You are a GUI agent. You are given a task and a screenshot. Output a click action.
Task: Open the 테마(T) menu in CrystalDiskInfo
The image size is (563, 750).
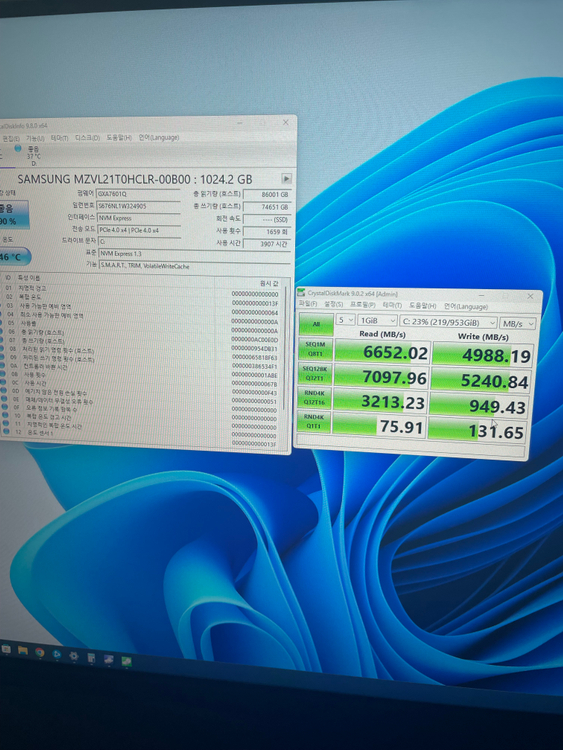pos(59,138)
